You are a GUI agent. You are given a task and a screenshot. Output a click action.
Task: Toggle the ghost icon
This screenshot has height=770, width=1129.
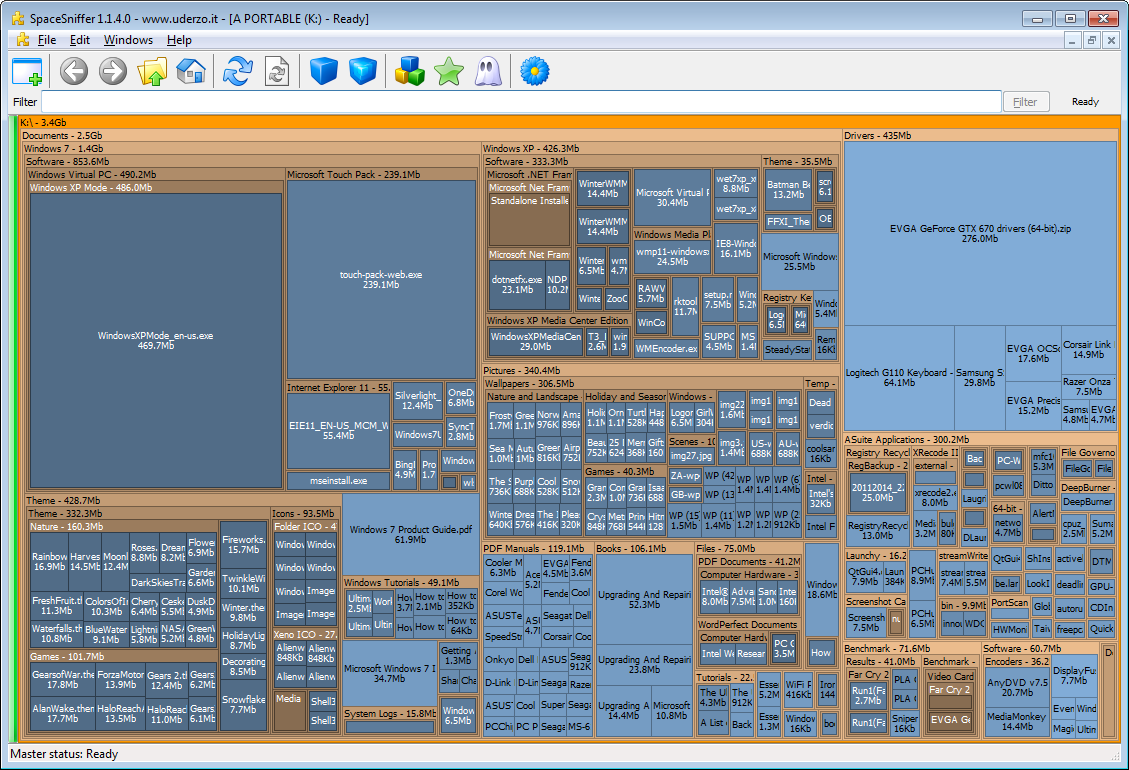coord(489,71)
